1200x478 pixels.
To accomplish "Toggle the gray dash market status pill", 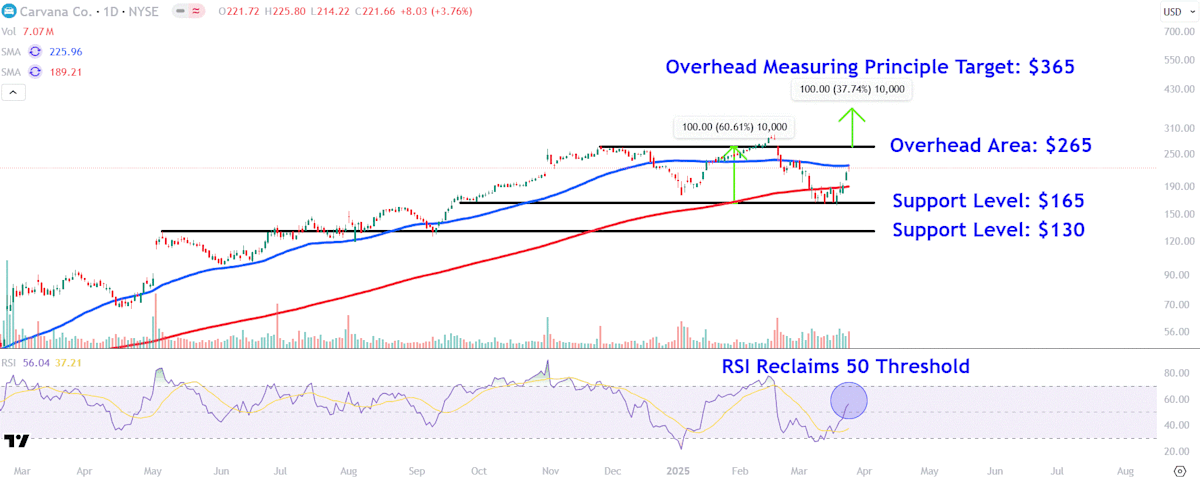I will pos(179,11).
